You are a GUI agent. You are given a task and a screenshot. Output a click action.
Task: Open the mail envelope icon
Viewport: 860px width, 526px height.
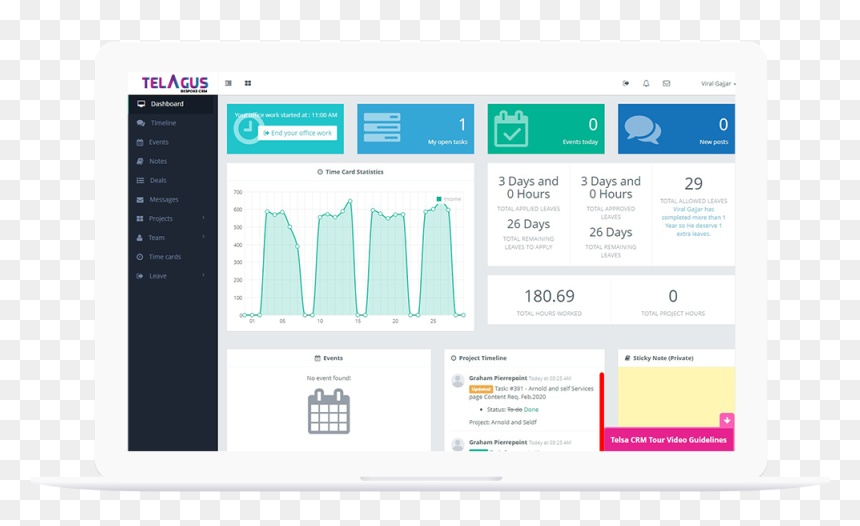tap(666, 83)
